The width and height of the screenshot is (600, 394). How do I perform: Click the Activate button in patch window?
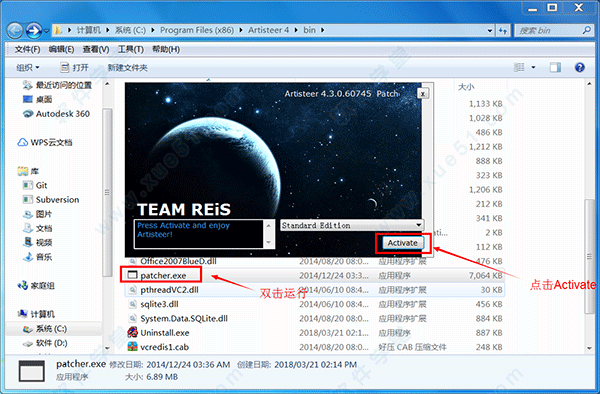coord(403,243)
